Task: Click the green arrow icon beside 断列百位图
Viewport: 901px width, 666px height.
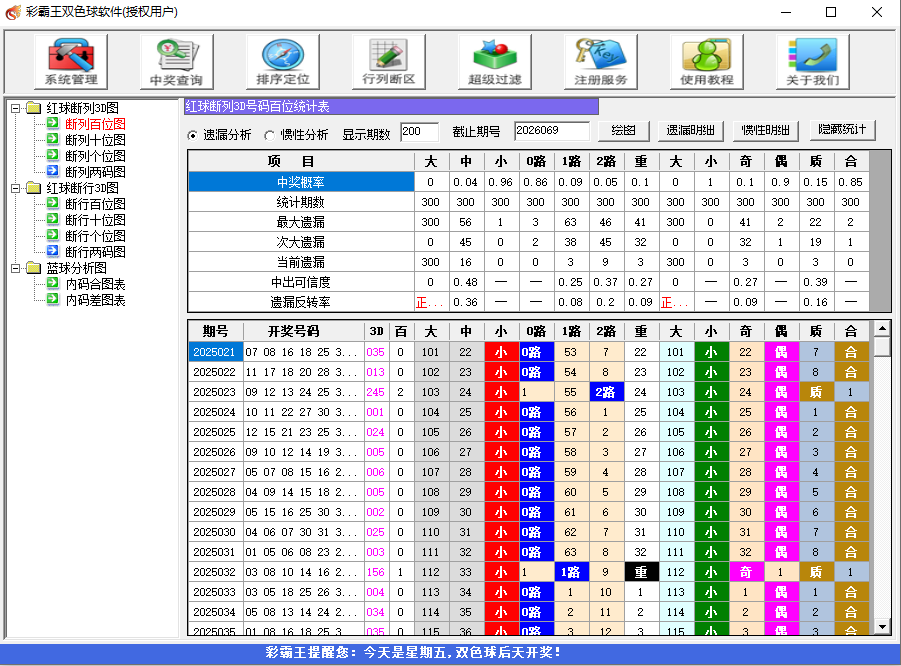Action: click(53, 123)
